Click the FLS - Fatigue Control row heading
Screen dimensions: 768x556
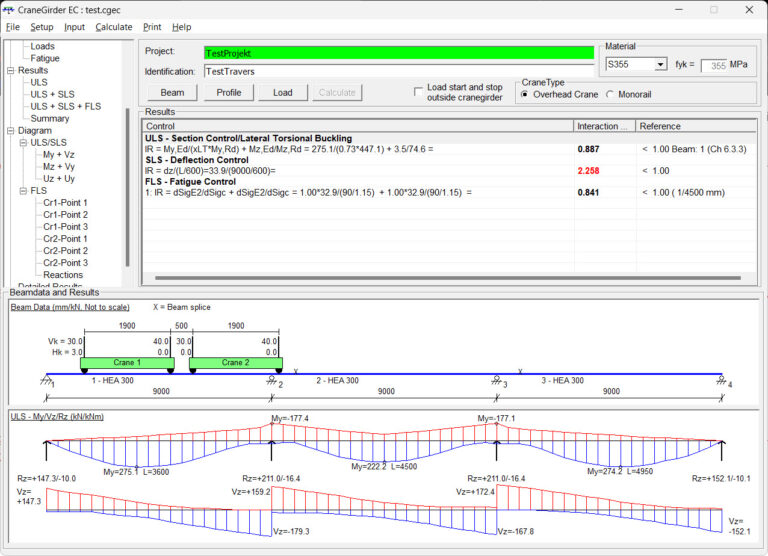click(191, 182)
